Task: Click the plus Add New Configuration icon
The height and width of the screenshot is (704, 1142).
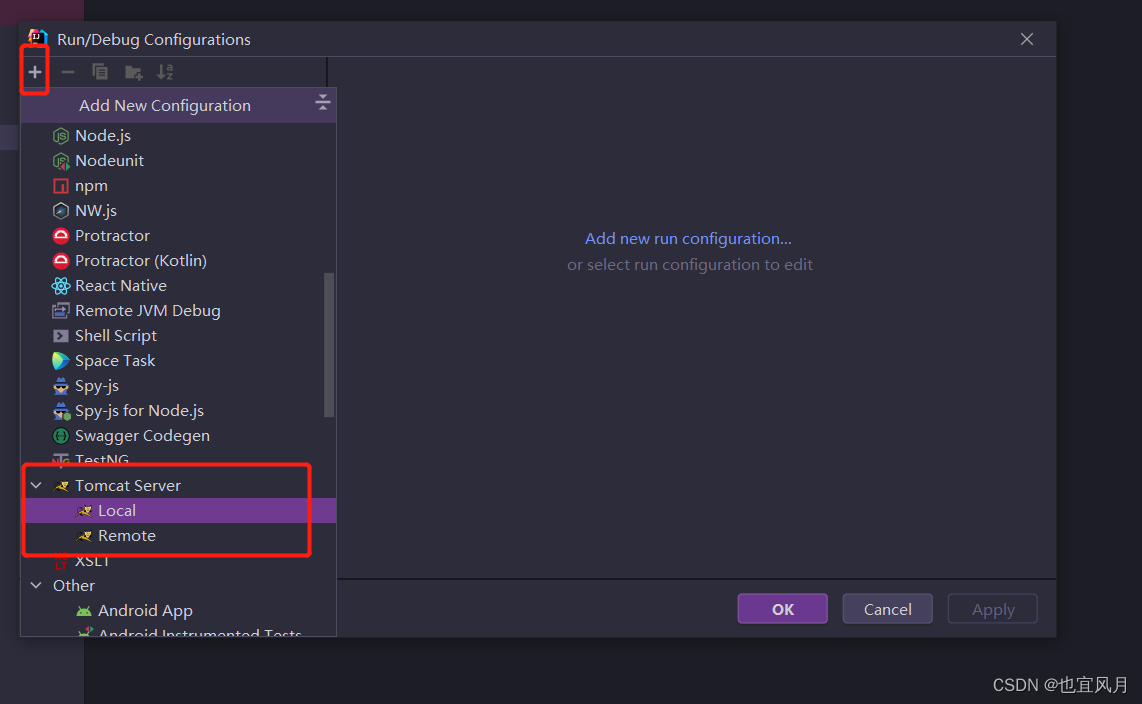Action: (x=34, y=72)
